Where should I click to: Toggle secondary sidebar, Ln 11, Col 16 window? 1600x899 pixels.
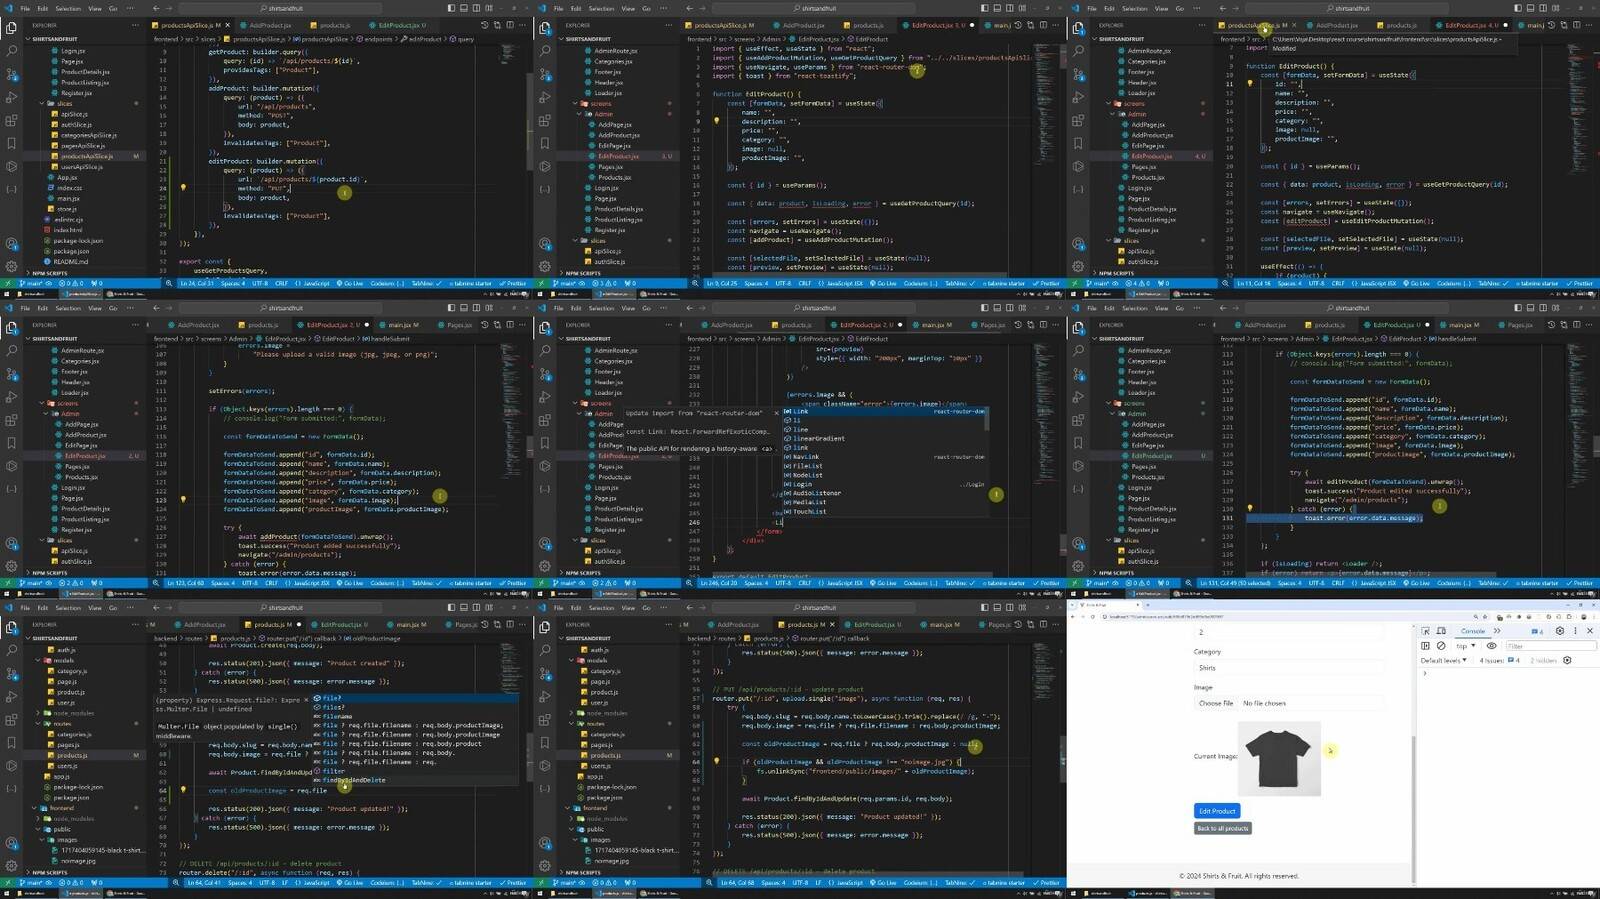click(1543, 8)
